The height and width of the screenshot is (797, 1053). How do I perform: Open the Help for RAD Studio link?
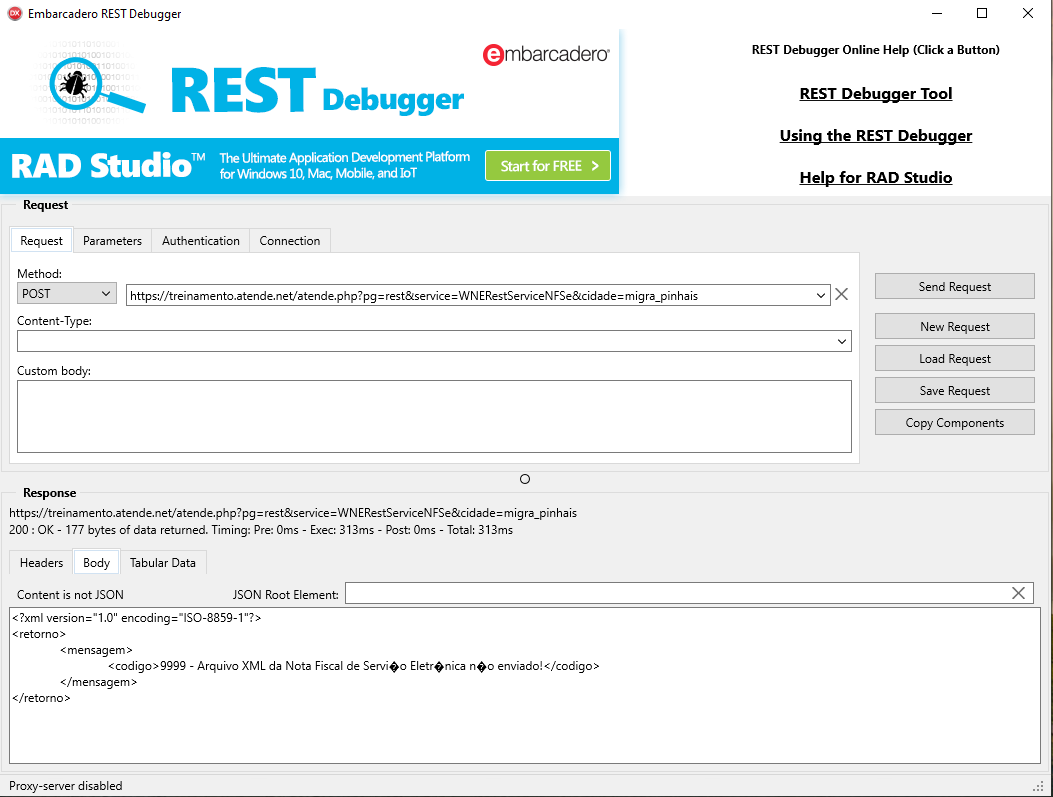point(876,177)
